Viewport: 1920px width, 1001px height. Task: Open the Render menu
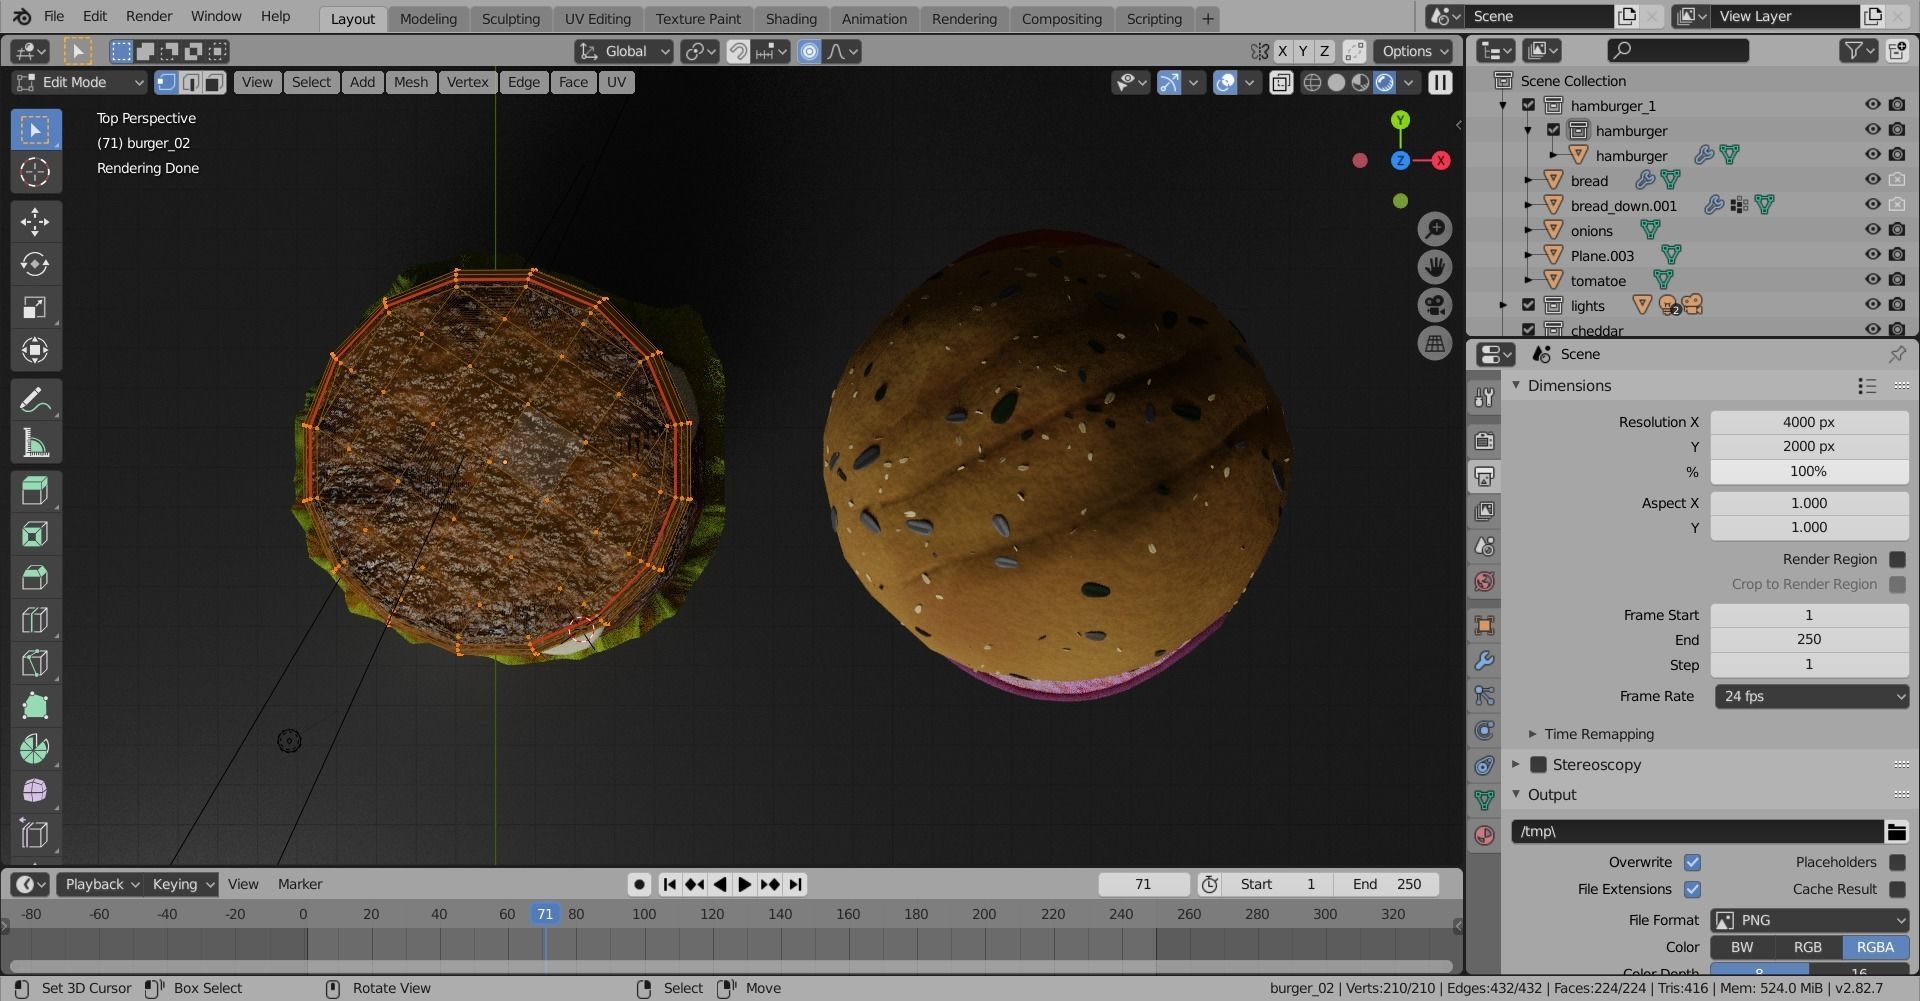pyautogui.click(x=149, y=16)
